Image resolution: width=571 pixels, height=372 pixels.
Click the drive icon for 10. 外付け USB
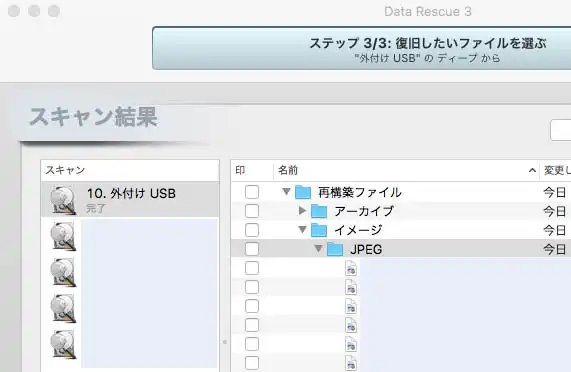(63, 200)
